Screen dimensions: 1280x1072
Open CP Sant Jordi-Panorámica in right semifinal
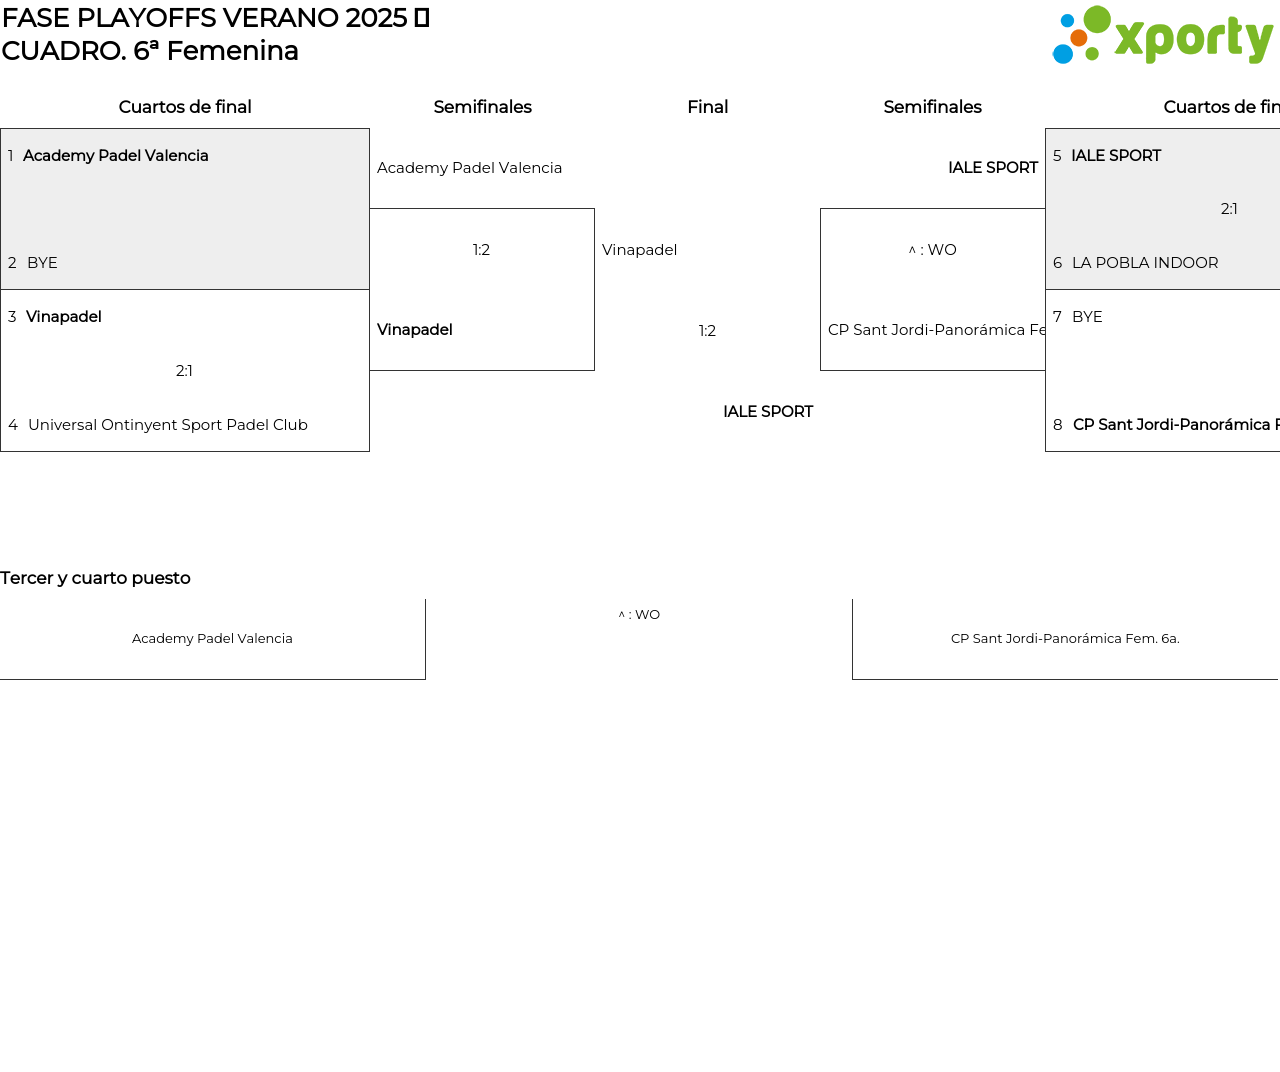[936, 330]
